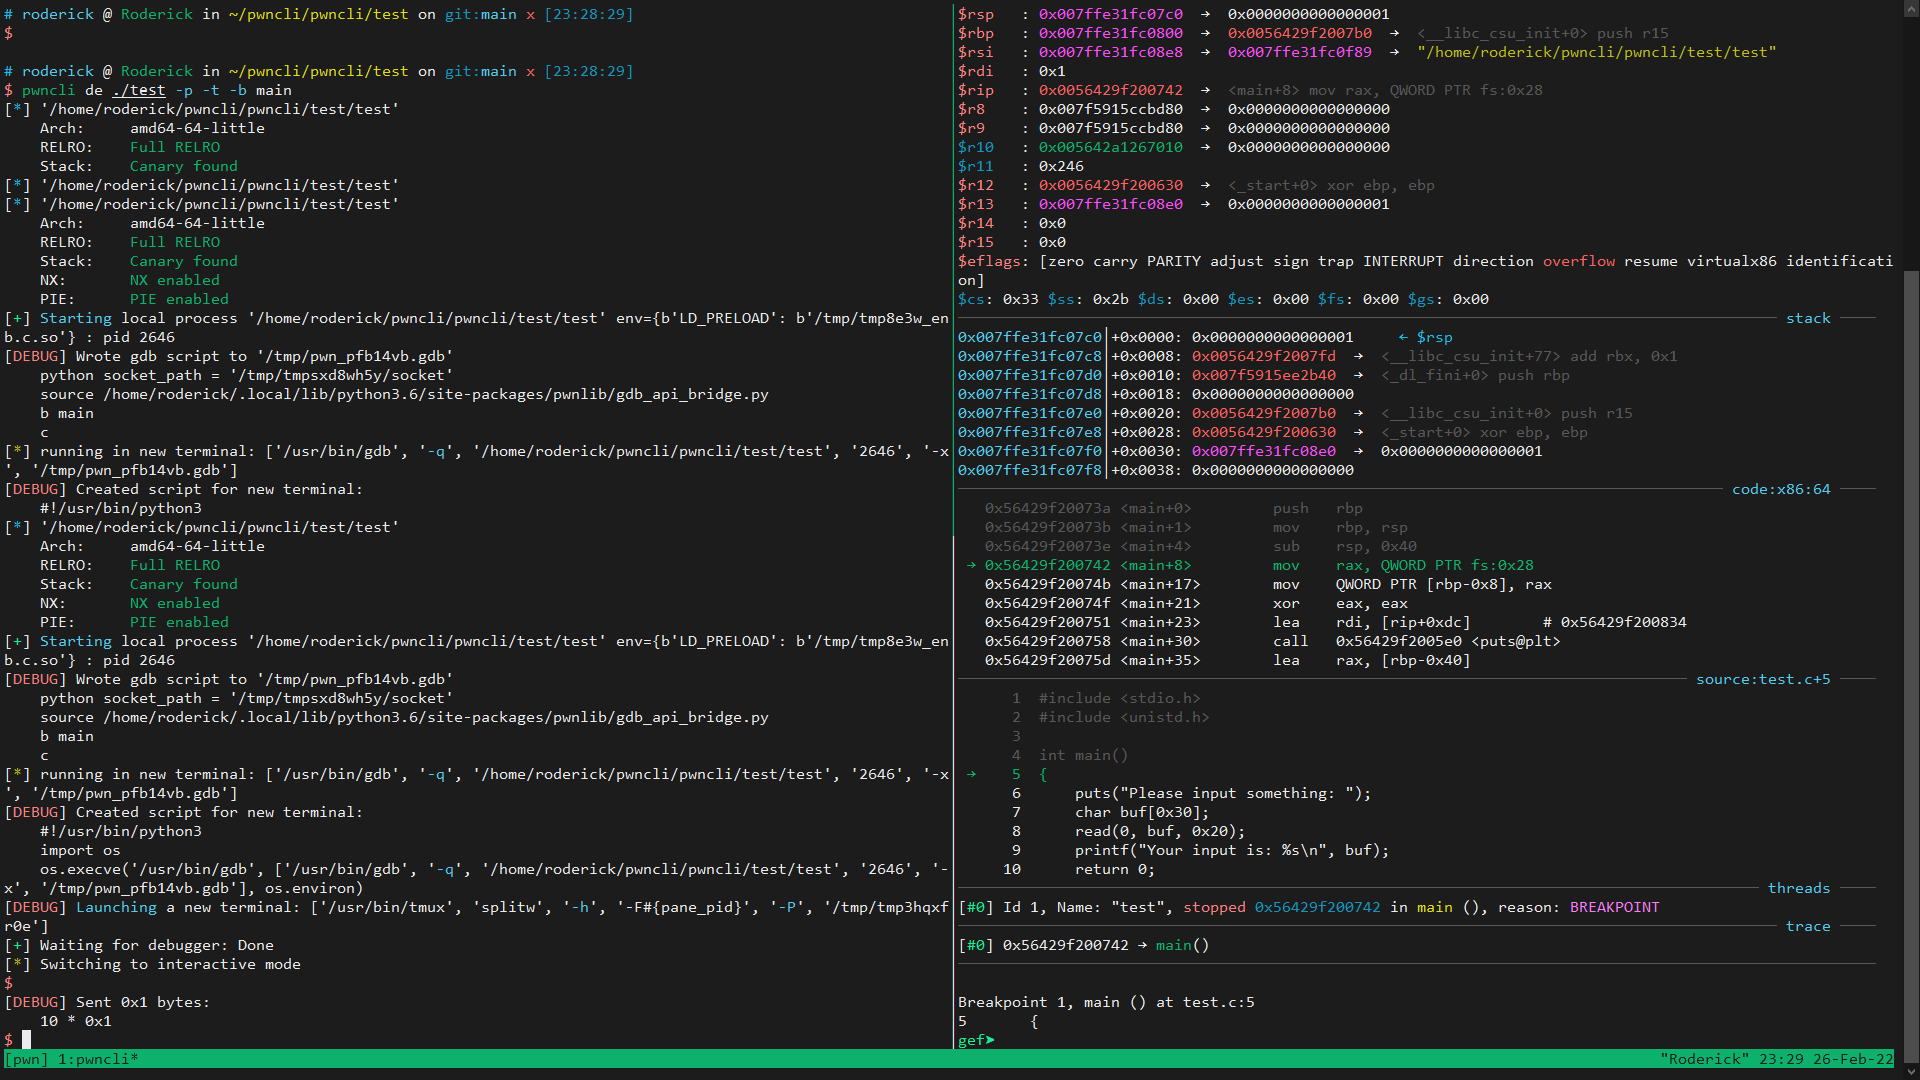Click the threads section header label
This screenshot has height=1080, width=1920.
1798,889
